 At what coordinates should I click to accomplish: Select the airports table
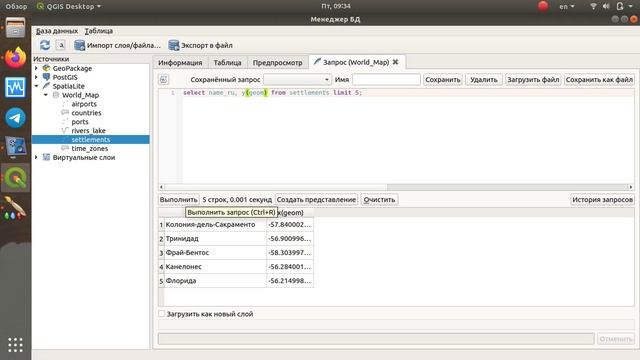84,104
